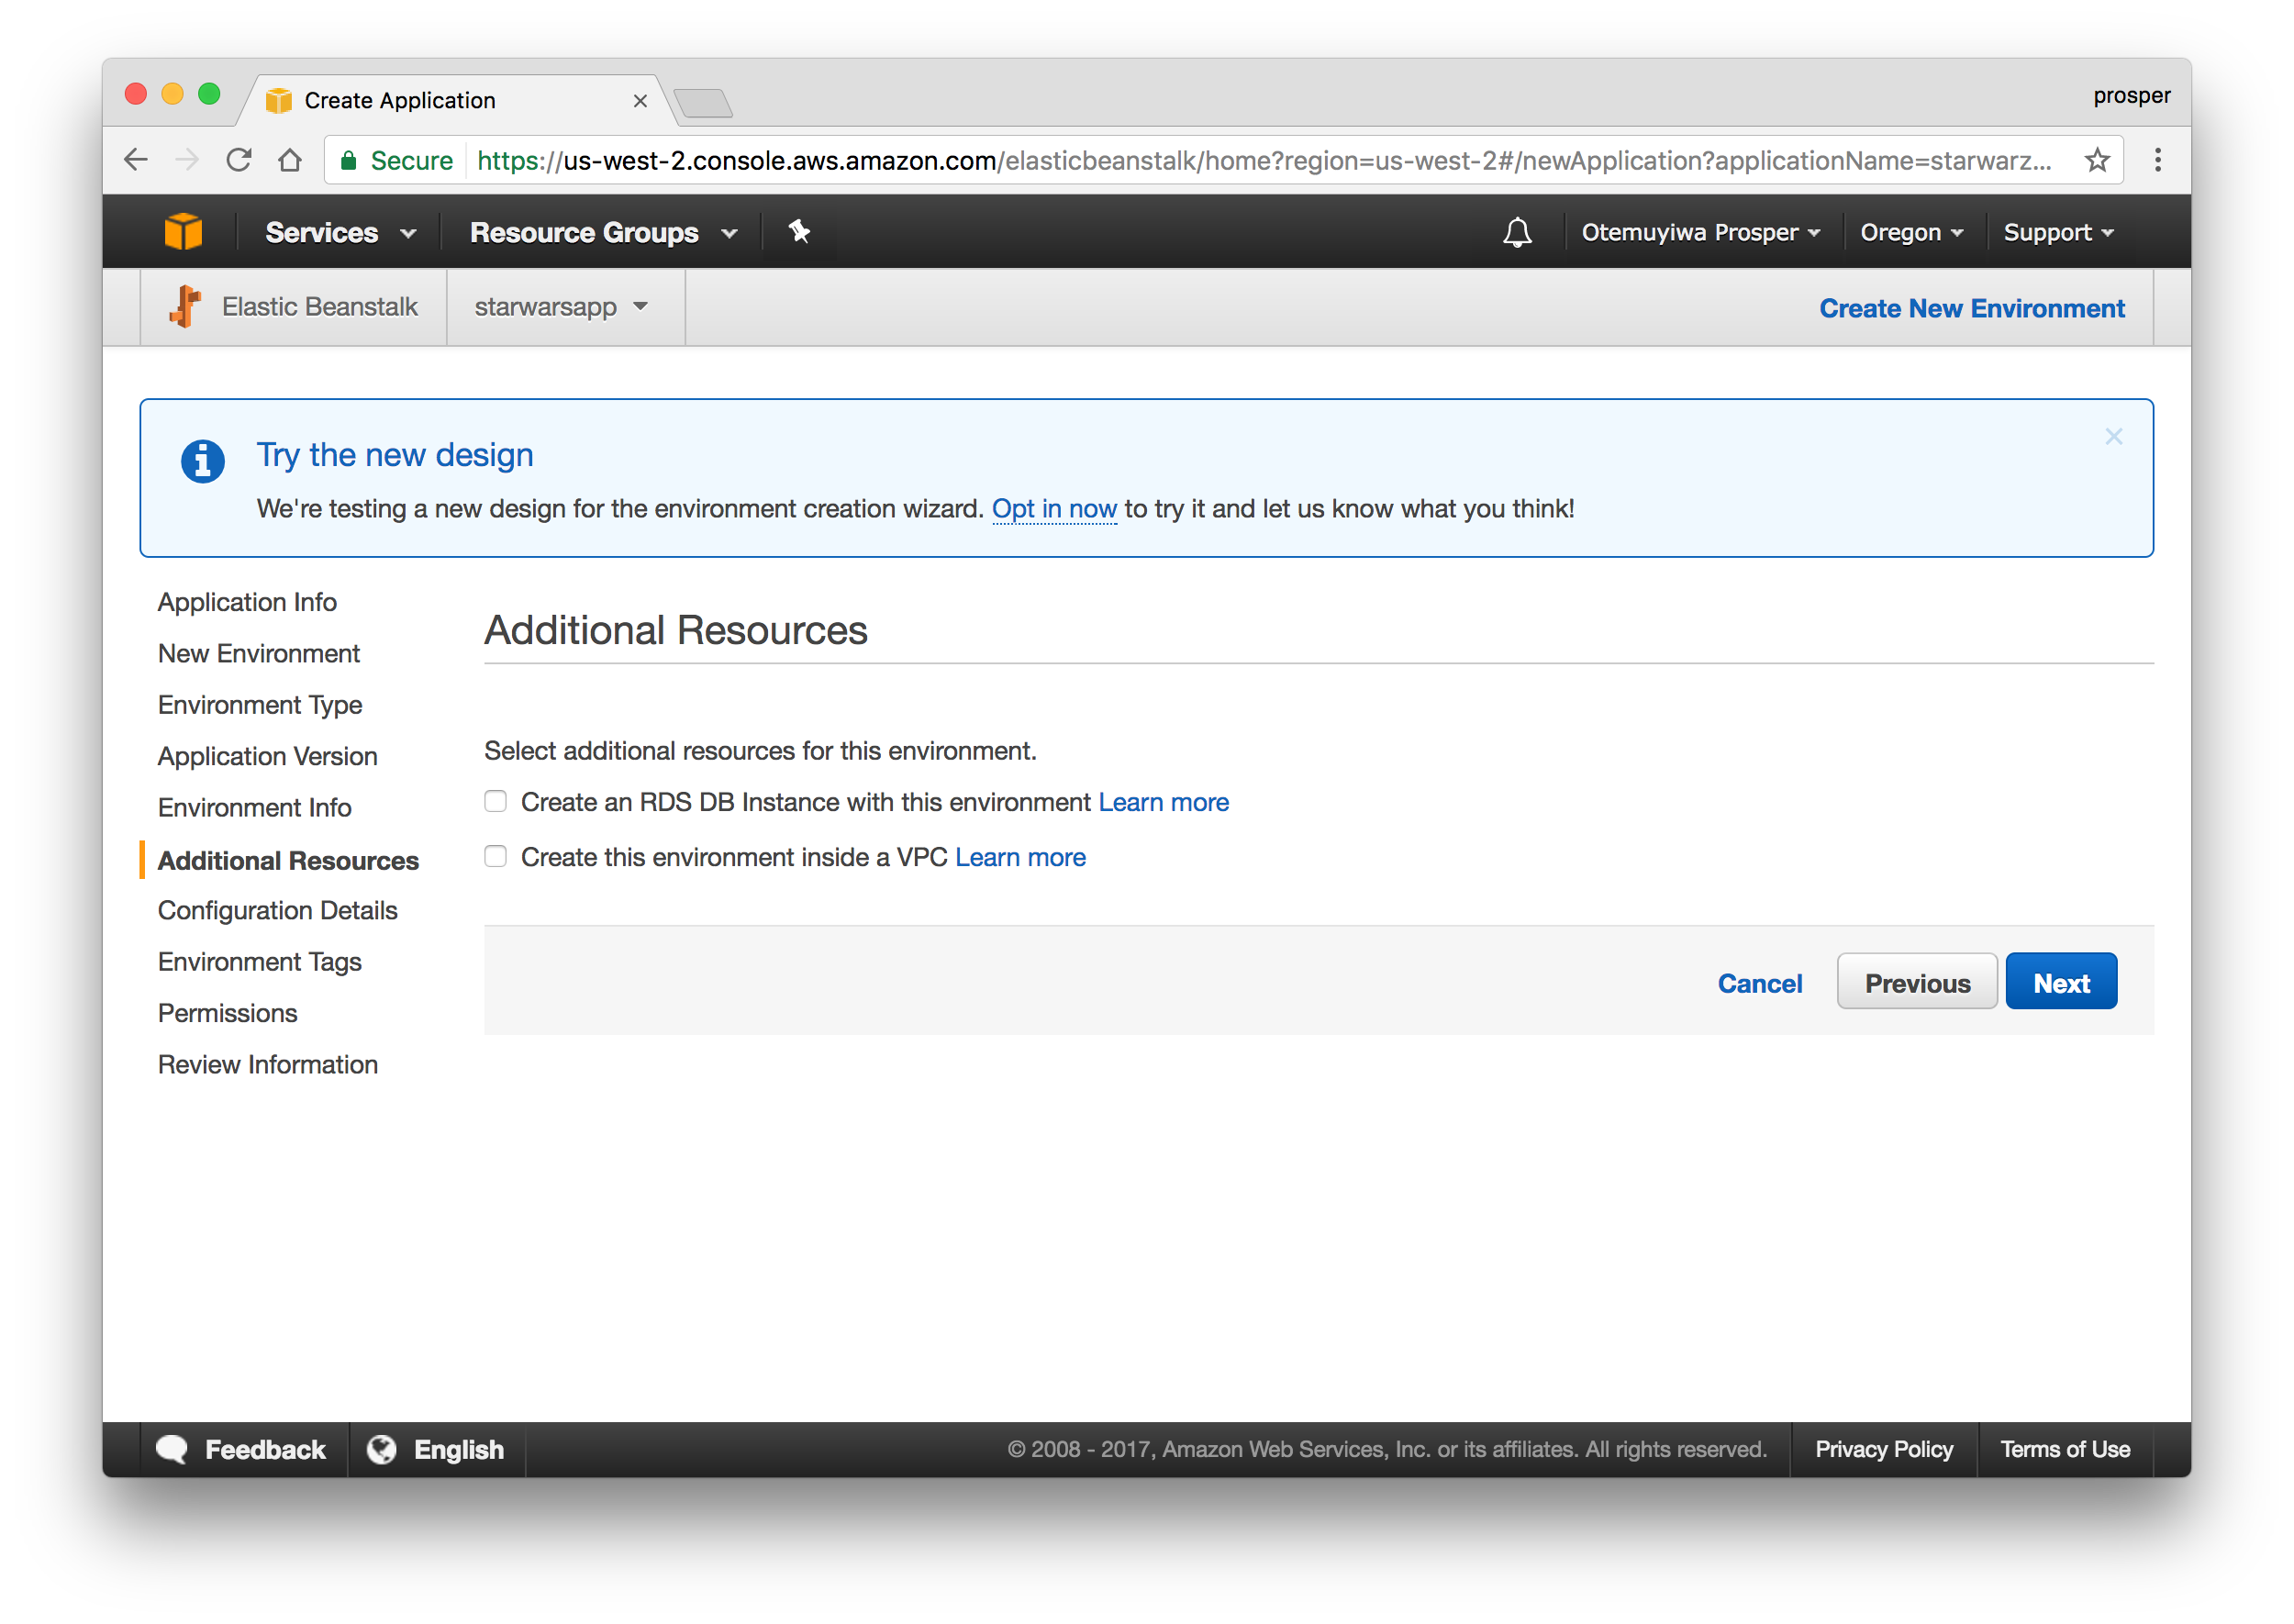Click the browser address bar URL

(x=1260, y=161)
